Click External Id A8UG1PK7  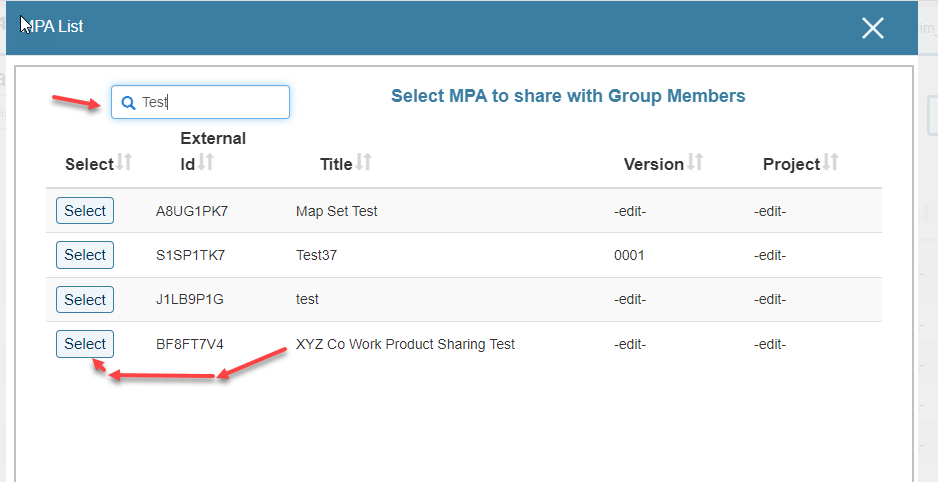pos(192,211)
